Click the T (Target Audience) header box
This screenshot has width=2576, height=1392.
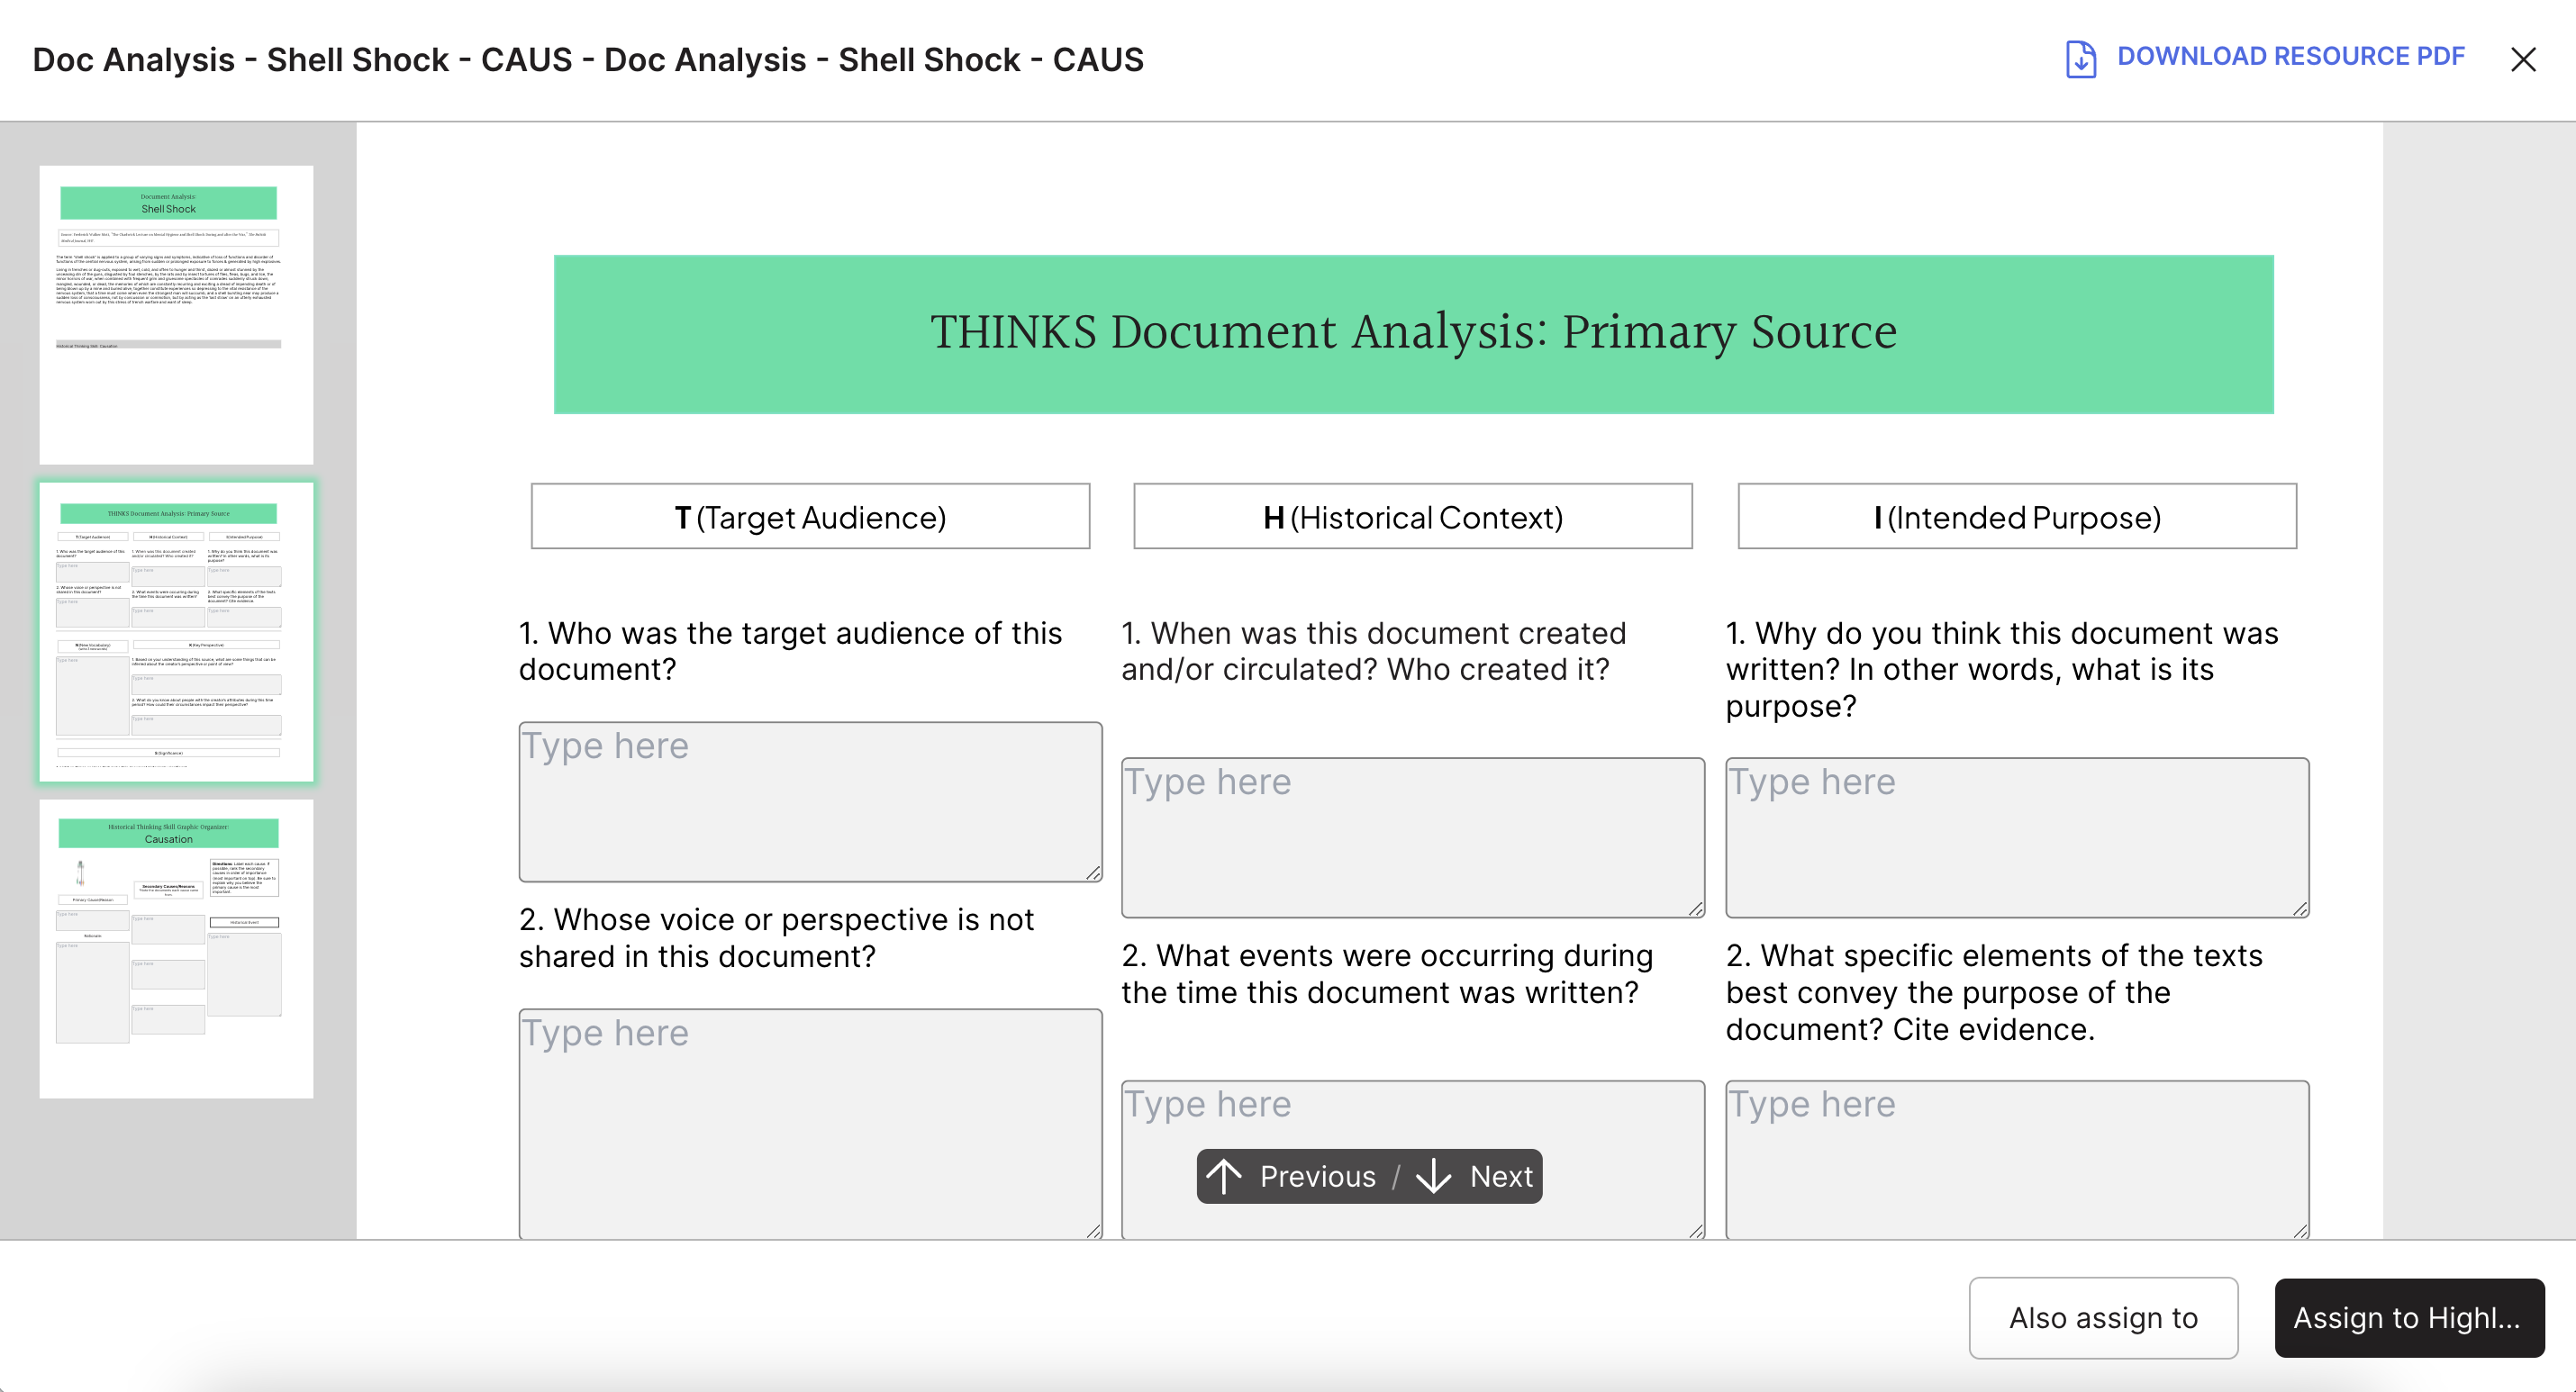[x=810, y=517]
